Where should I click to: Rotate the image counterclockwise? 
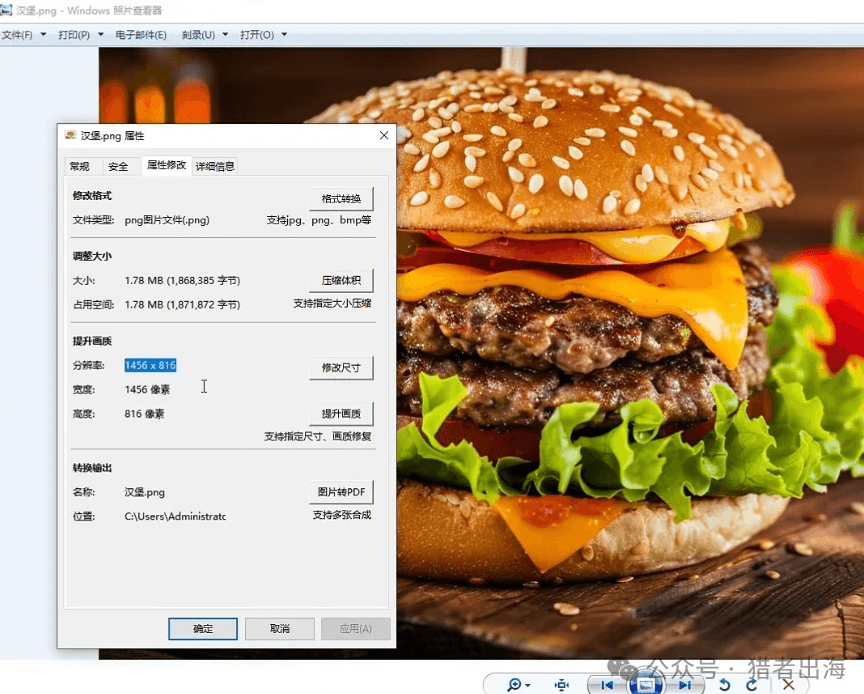coord(725,684)
